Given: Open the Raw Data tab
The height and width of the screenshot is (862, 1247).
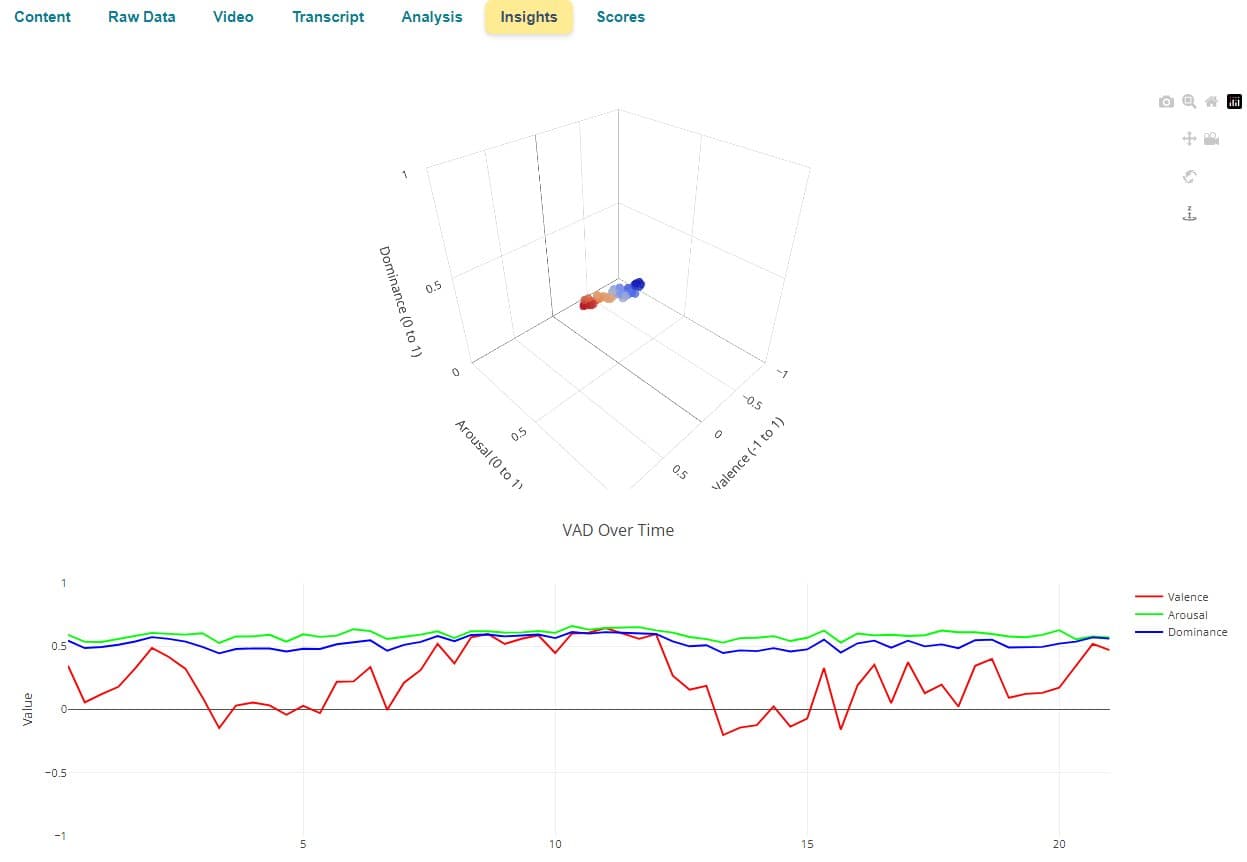Looking at the screenshot, I should [141, 17].
